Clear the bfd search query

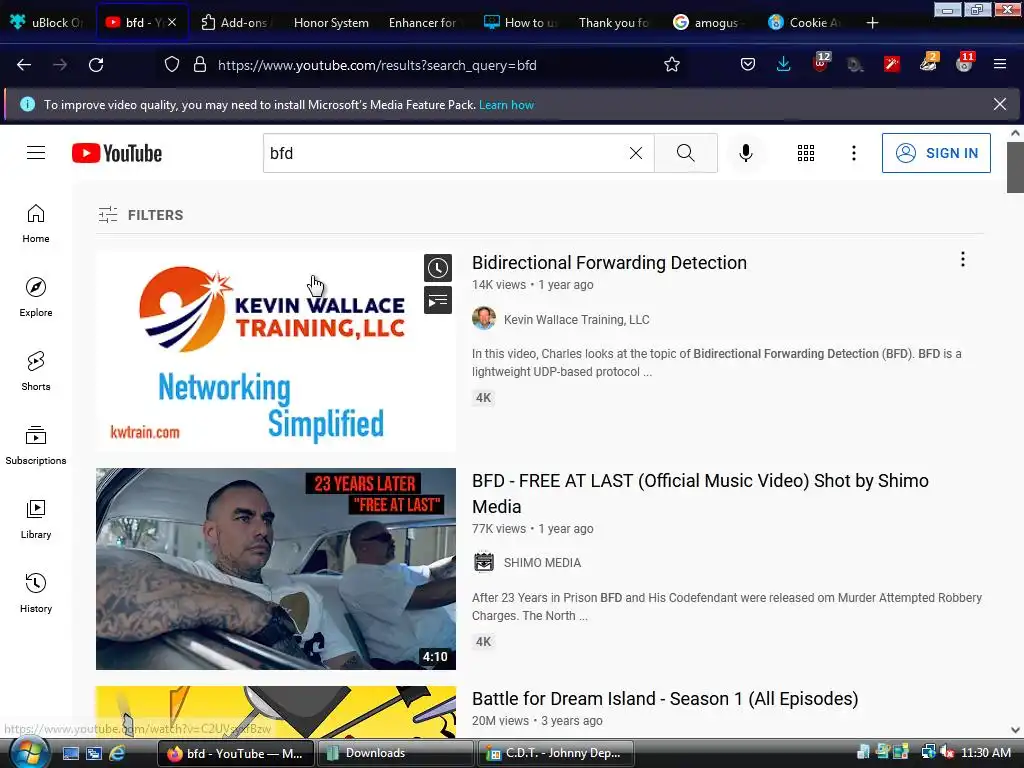[635, 153]
